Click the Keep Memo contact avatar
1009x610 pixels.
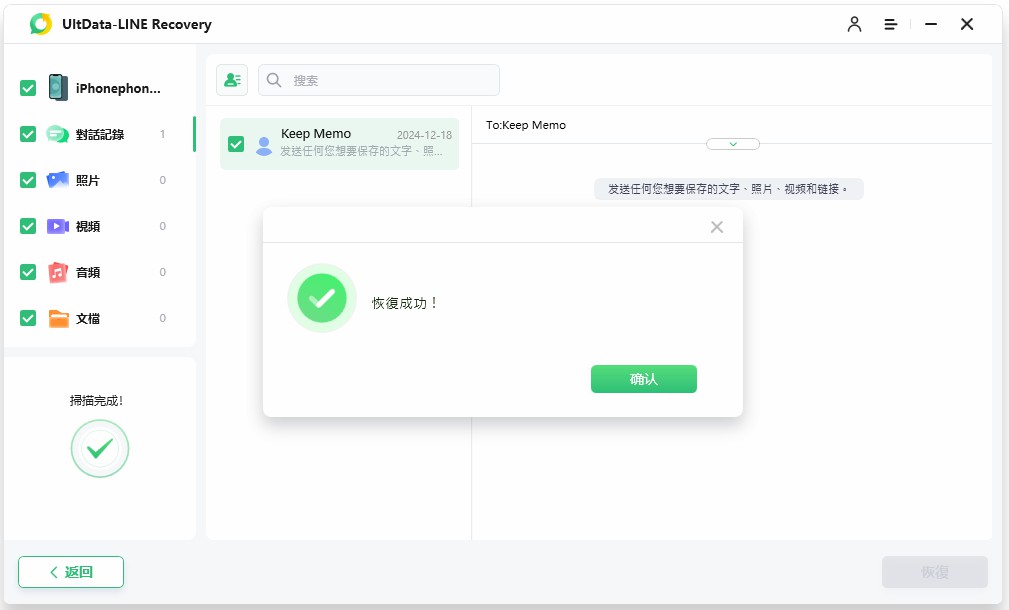coord(264,146)
